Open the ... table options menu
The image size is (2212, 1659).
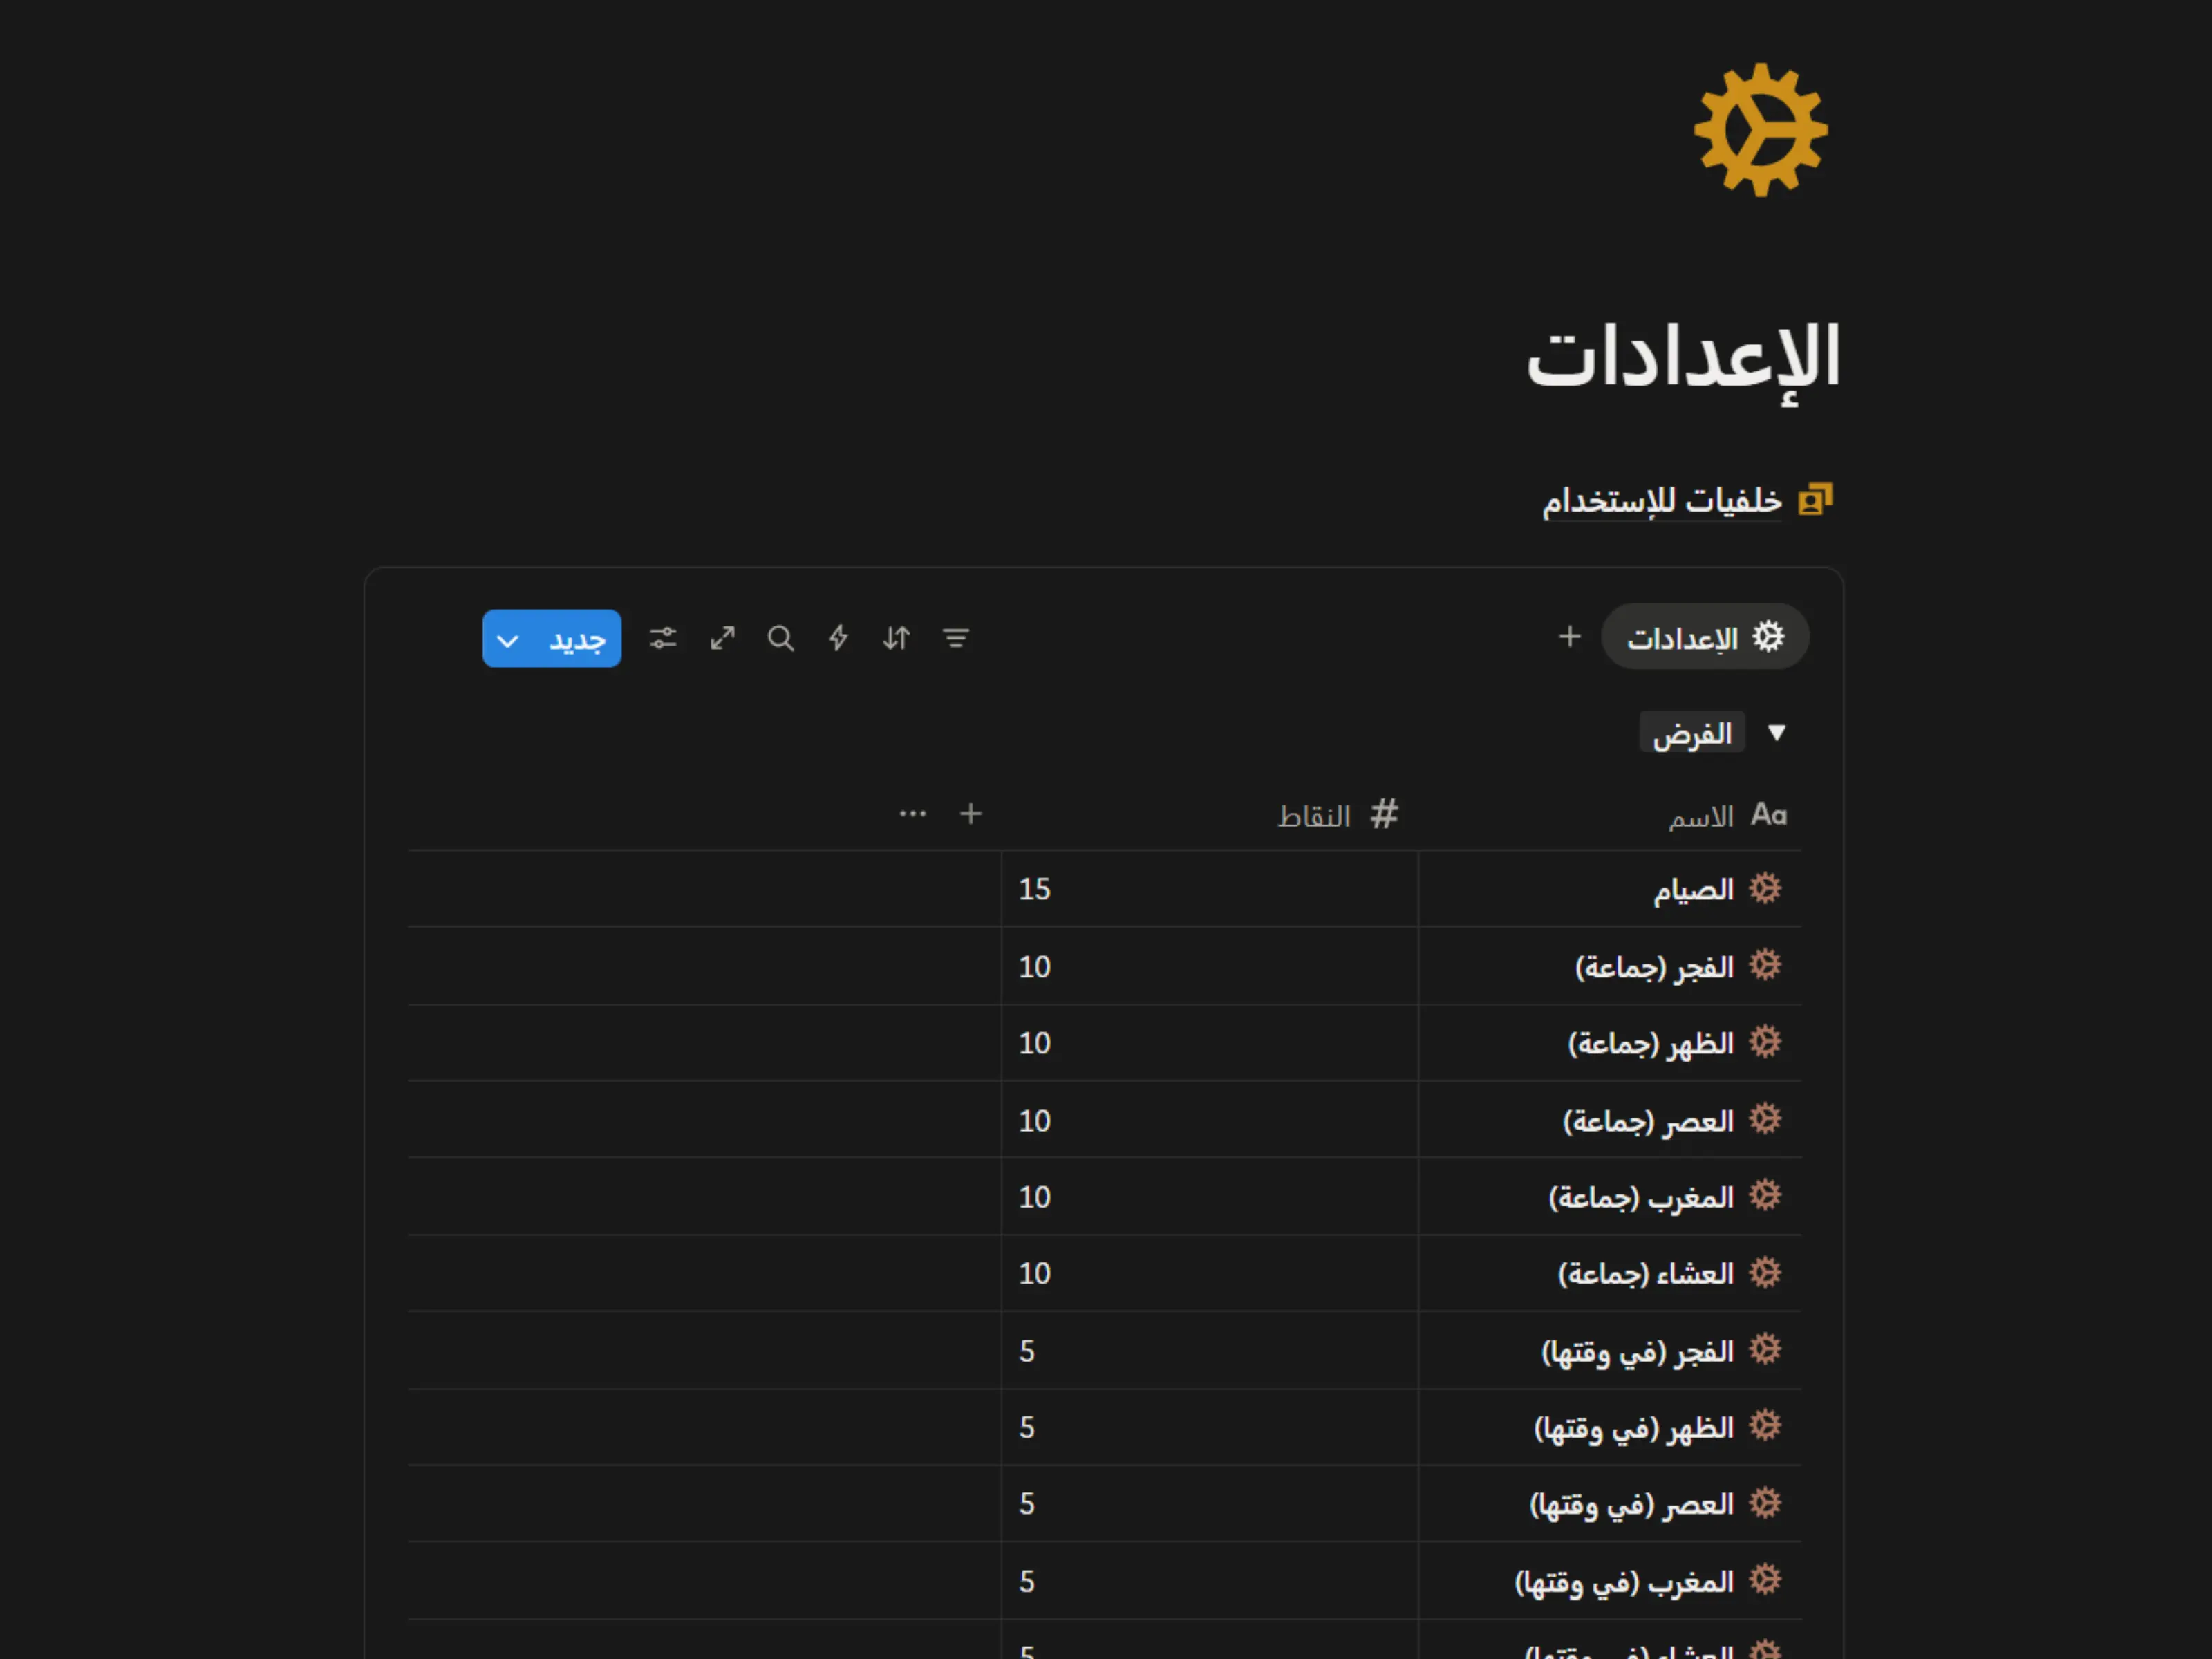click(x=912, y=813)
